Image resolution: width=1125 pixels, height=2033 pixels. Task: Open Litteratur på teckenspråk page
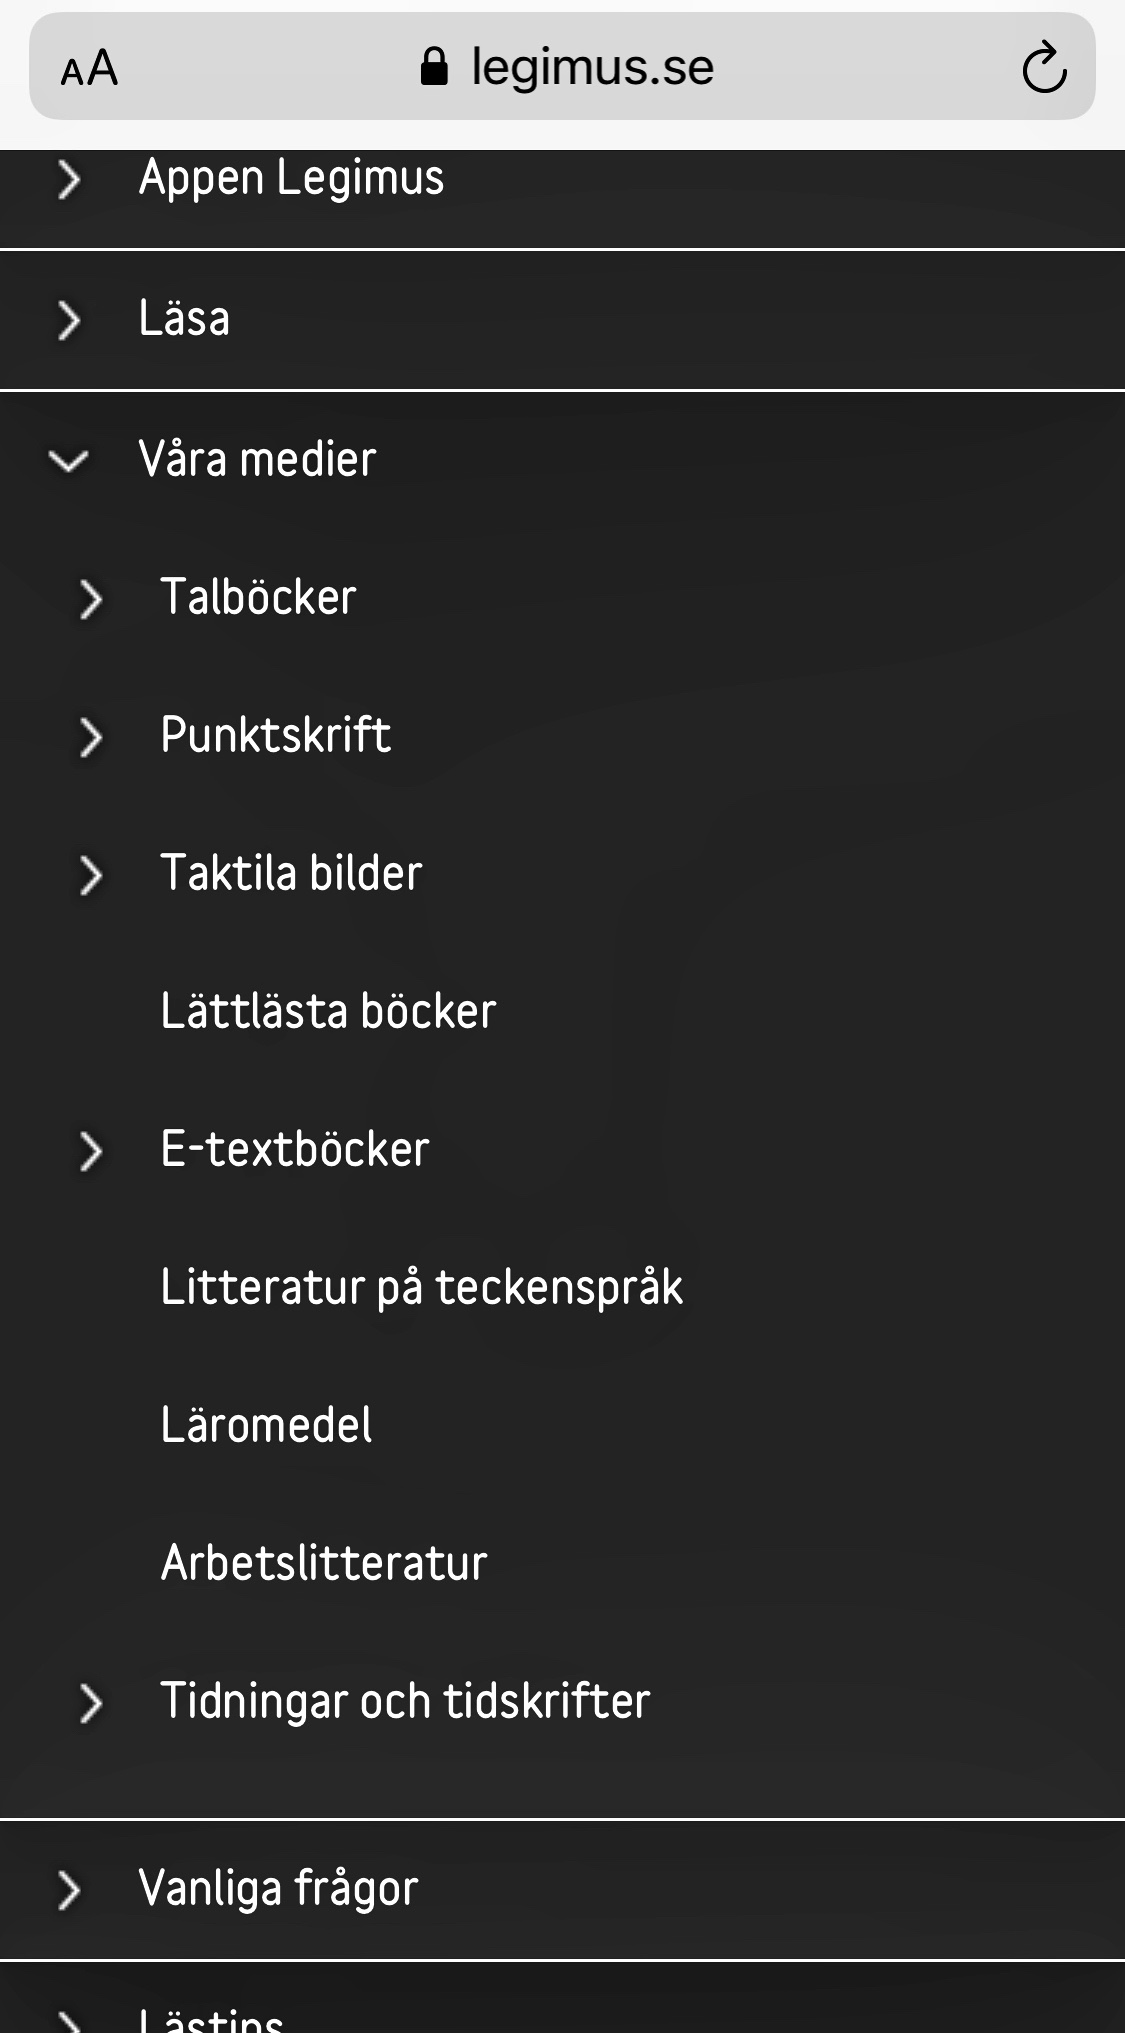[421, 1287]
